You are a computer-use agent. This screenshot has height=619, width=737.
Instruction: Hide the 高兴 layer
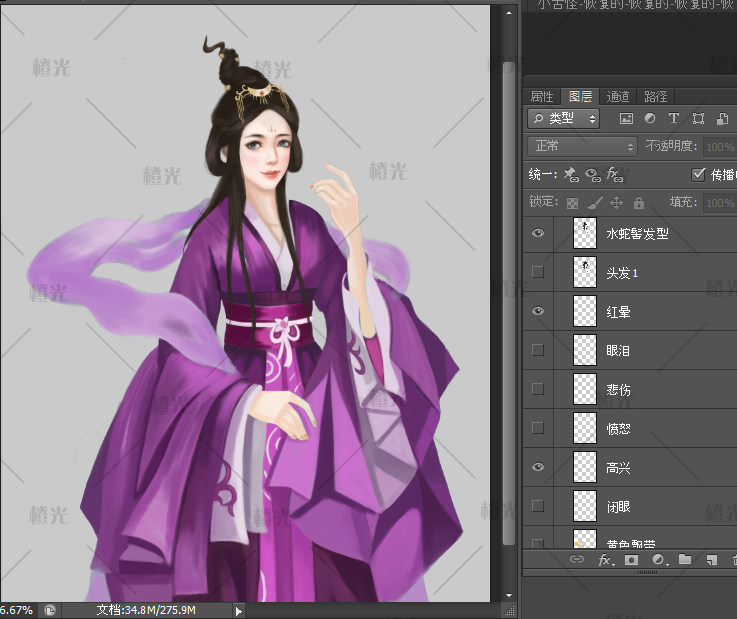pyautogui.click(x=539, y=467)
